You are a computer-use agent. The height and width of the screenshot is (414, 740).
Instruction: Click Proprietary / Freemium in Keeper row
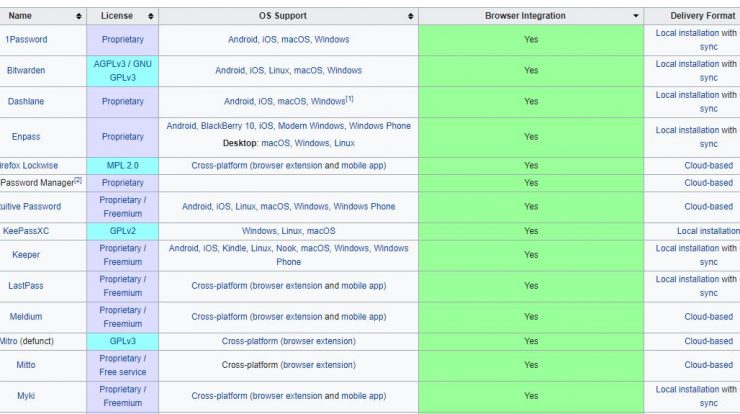123,255
